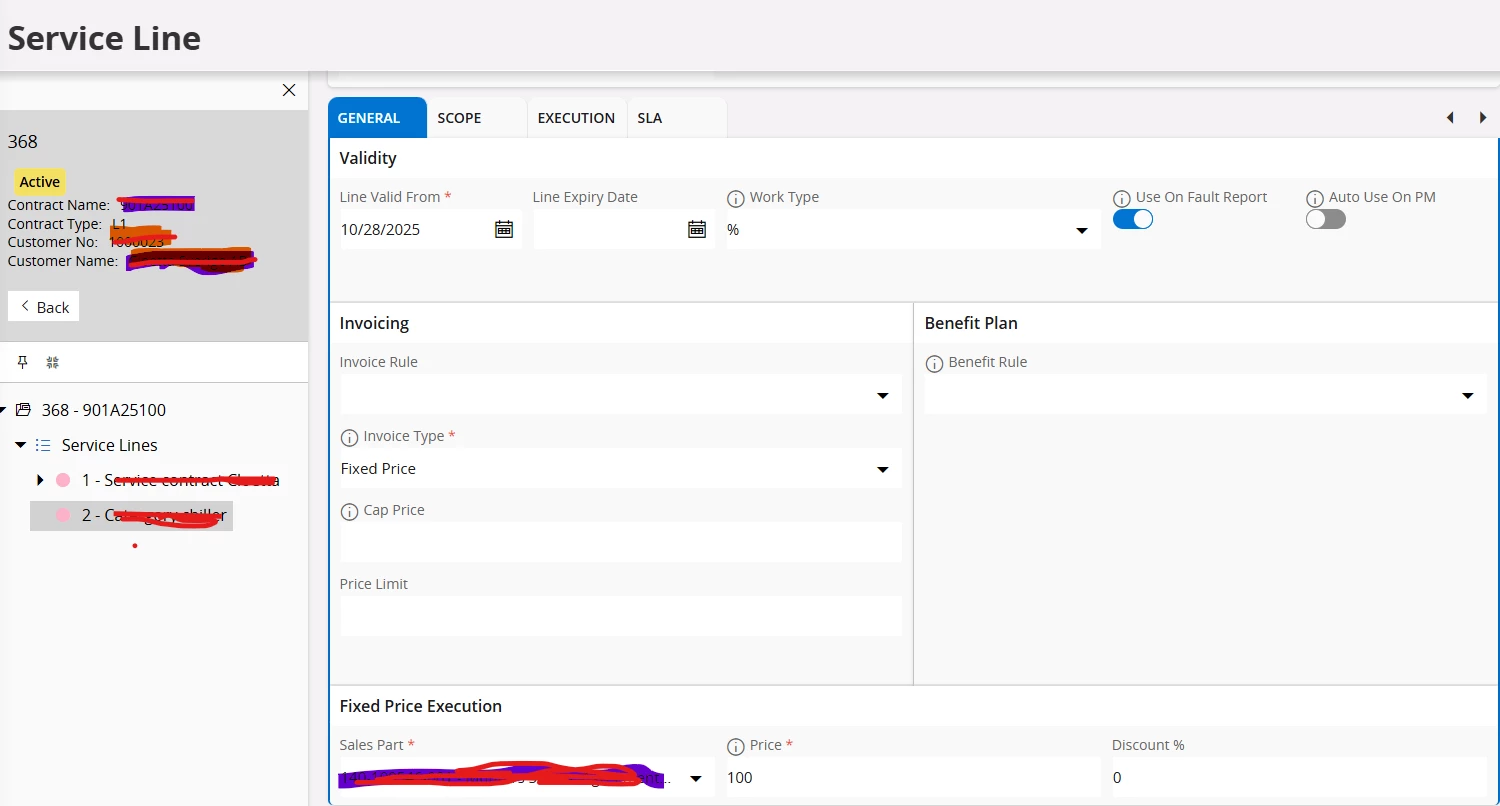Viewport: 1500px width, 806px height.
Task: Show info for Use On Fault Report
Action: coord(1122,198)
